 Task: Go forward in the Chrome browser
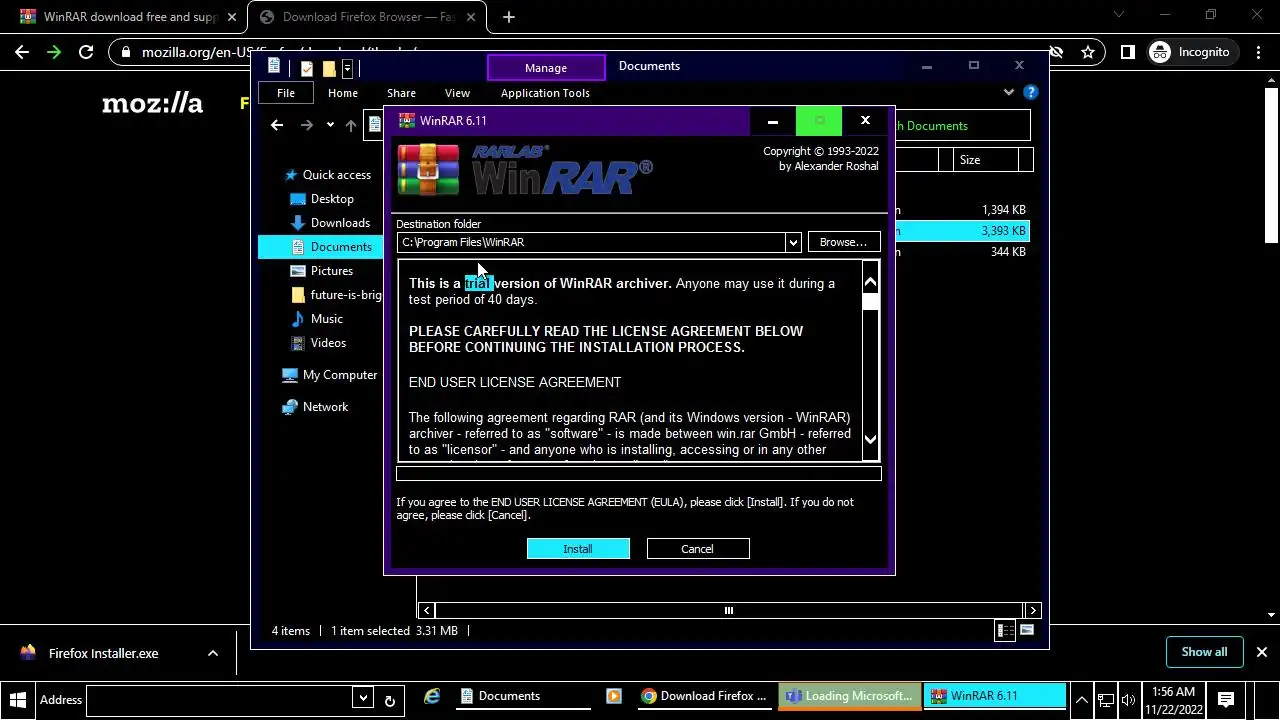pos(54,52)
